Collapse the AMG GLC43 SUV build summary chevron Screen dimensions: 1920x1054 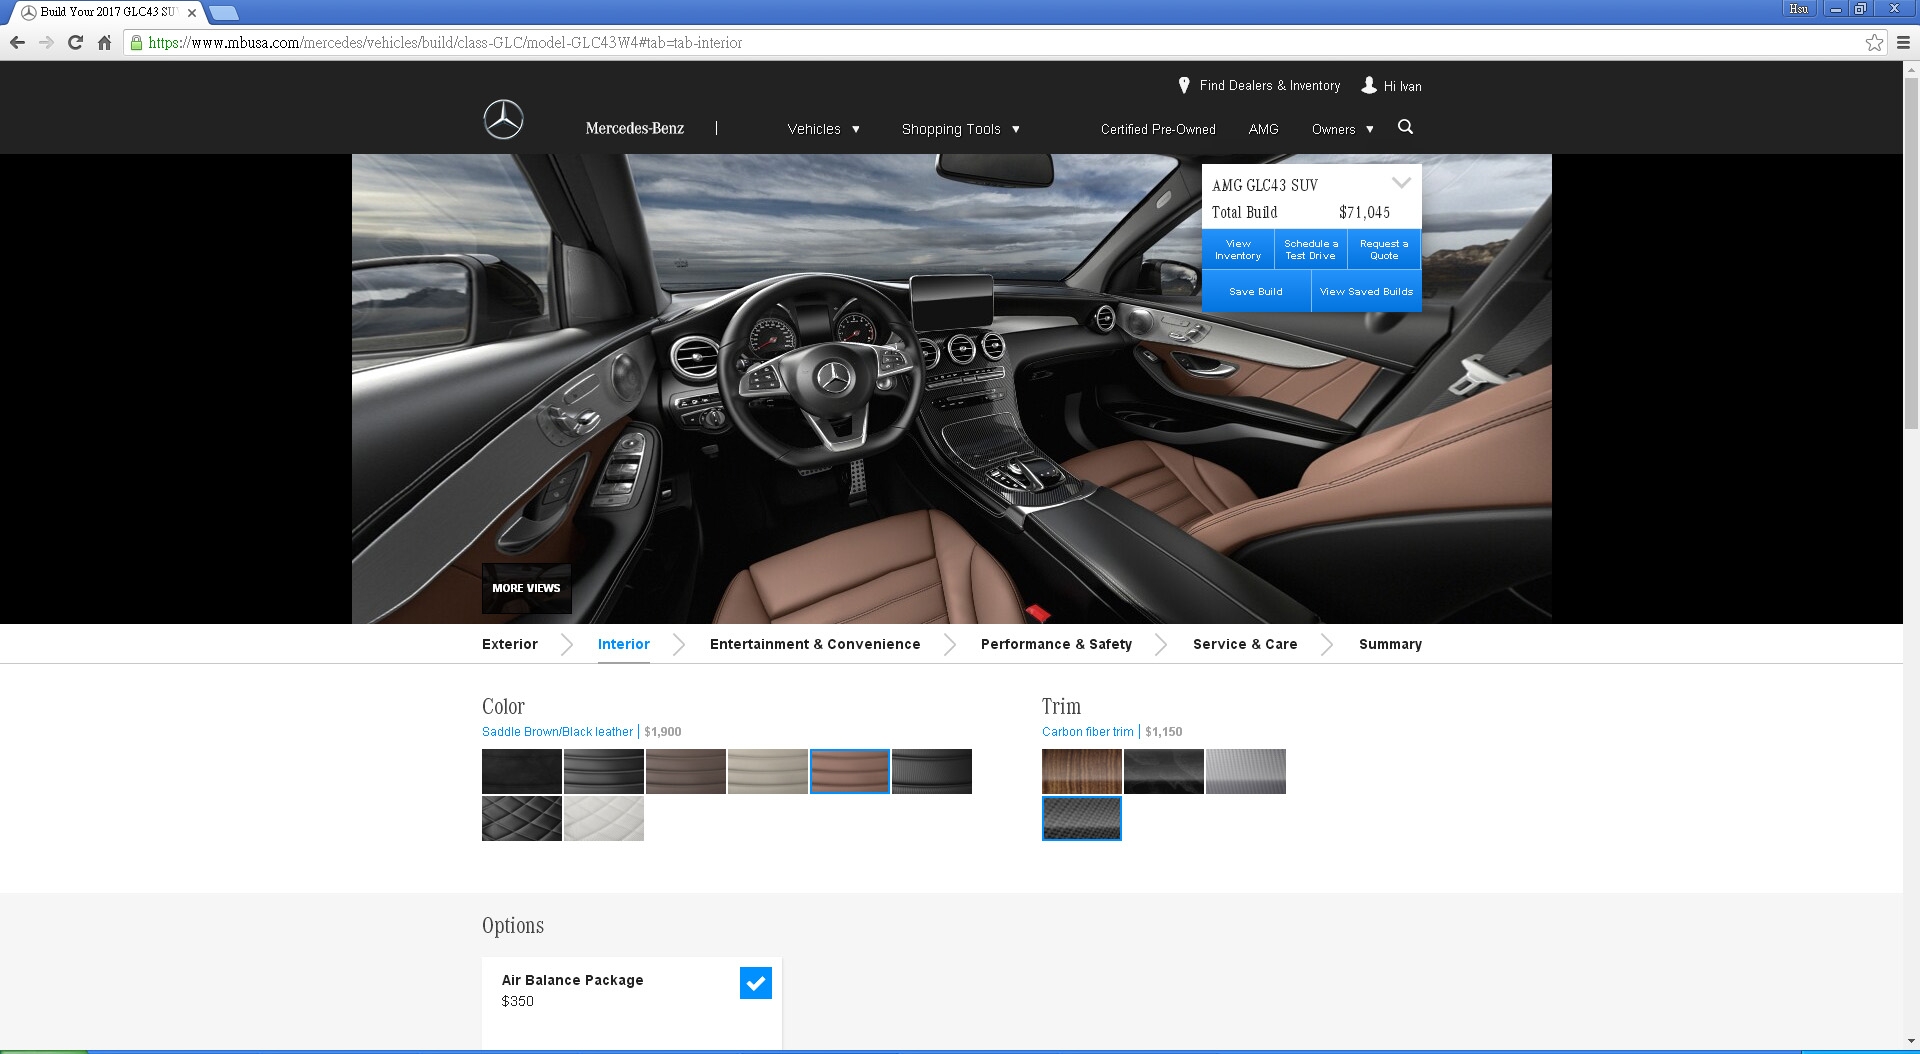point(1401,183)
